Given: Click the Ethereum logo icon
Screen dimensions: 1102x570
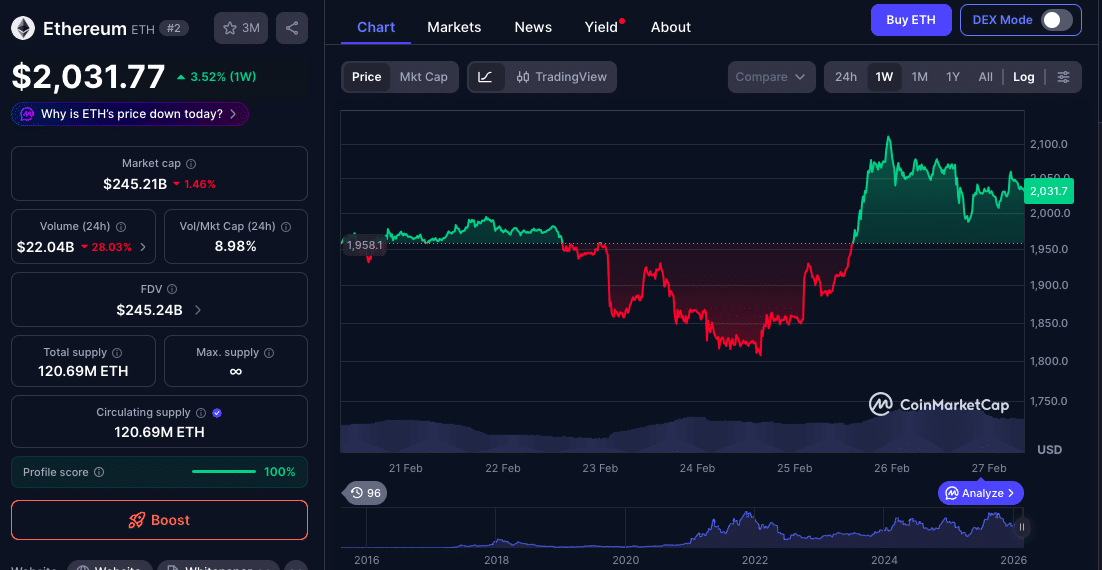Looking at the screenshot, I should 23,28.
